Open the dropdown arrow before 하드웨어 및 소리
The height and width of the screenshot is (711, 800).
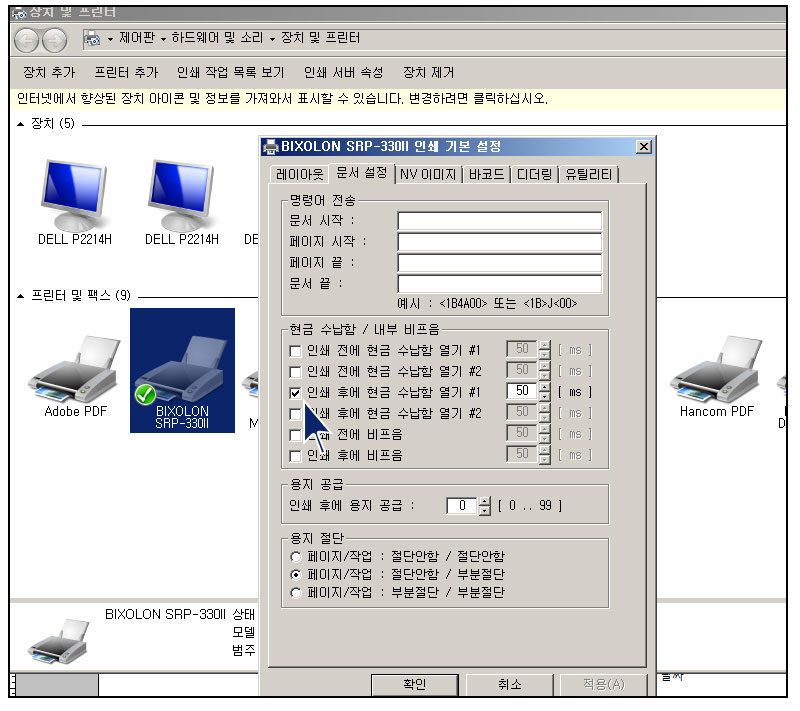(x=163, y=39)
